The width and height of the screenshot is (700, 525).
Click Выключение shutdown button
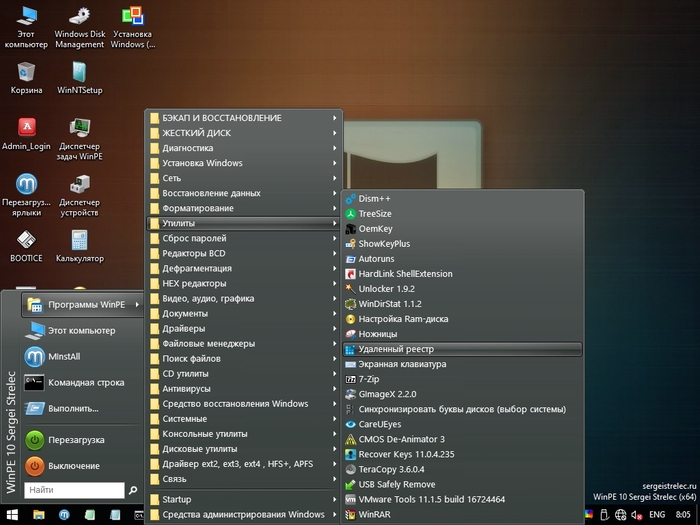point(82,466)
